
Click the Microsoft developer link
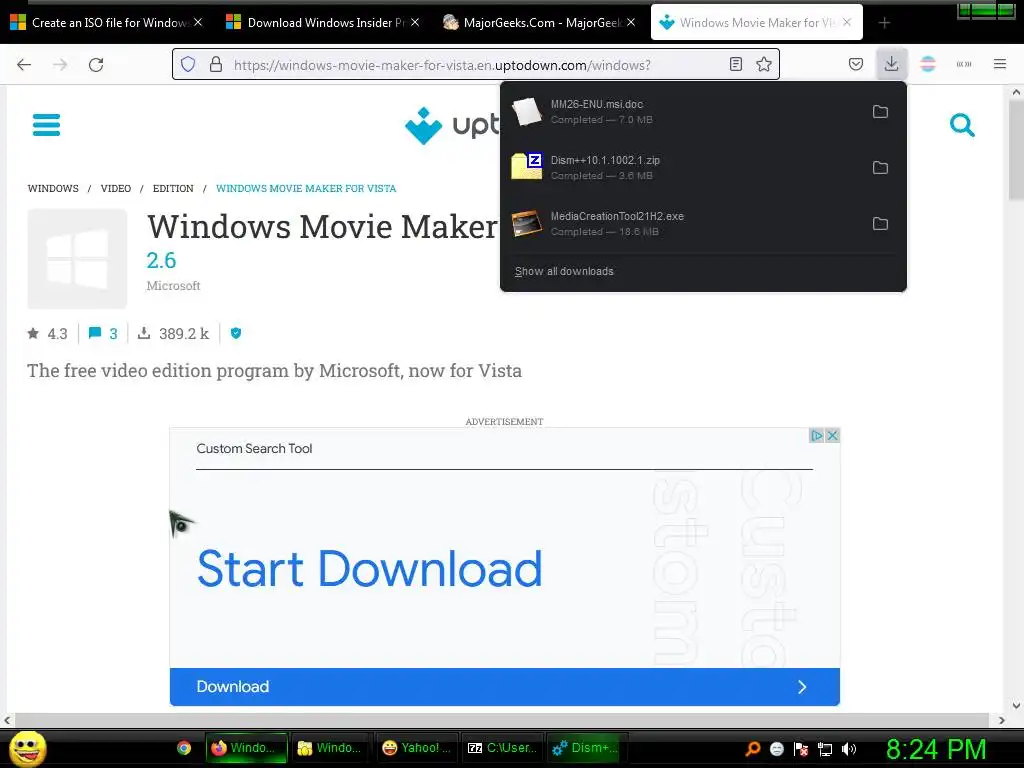(x=173, y=285)
